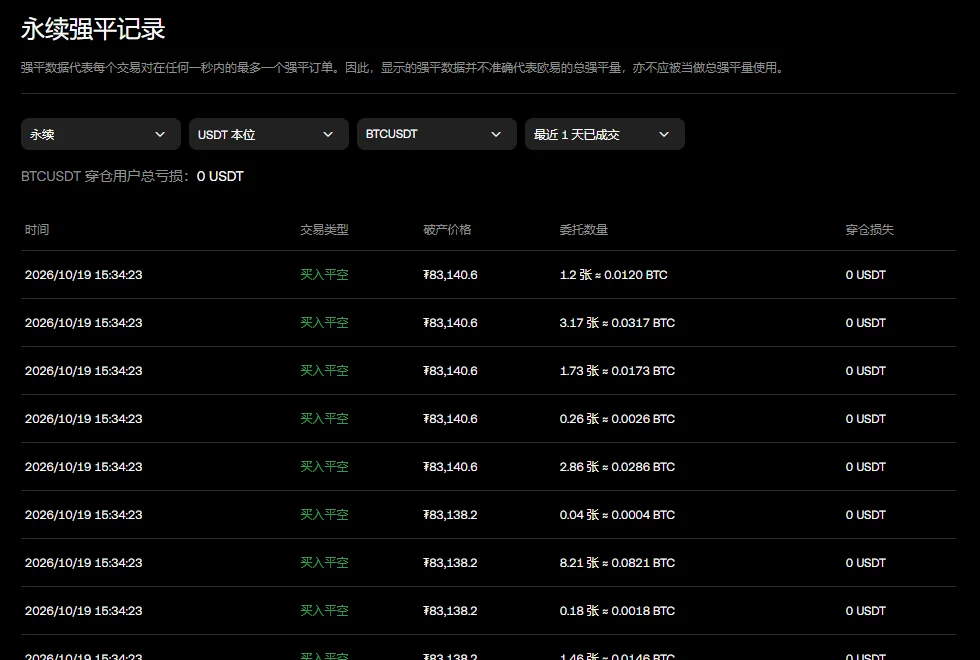This screenshot has height=660, width=980.
Task: Click 0 USDT loss in the 0.18 张 row
Action: (x=866, y=611)
